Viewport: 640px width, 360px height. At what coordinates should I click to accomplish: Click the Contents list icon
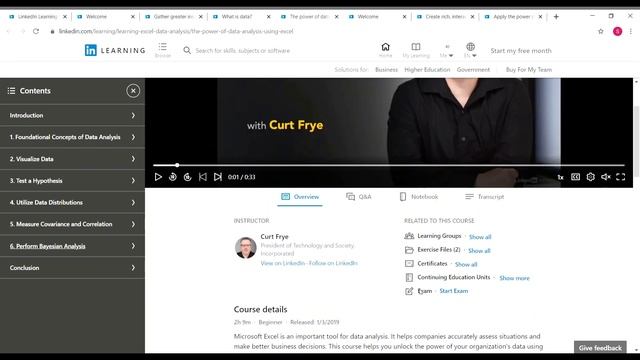coord(11,91)
